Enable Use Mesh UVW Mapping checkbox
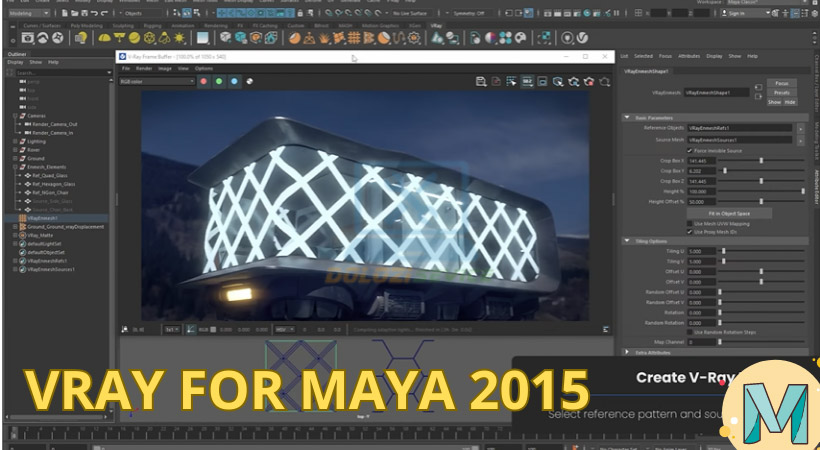 (x=690, y=222)
